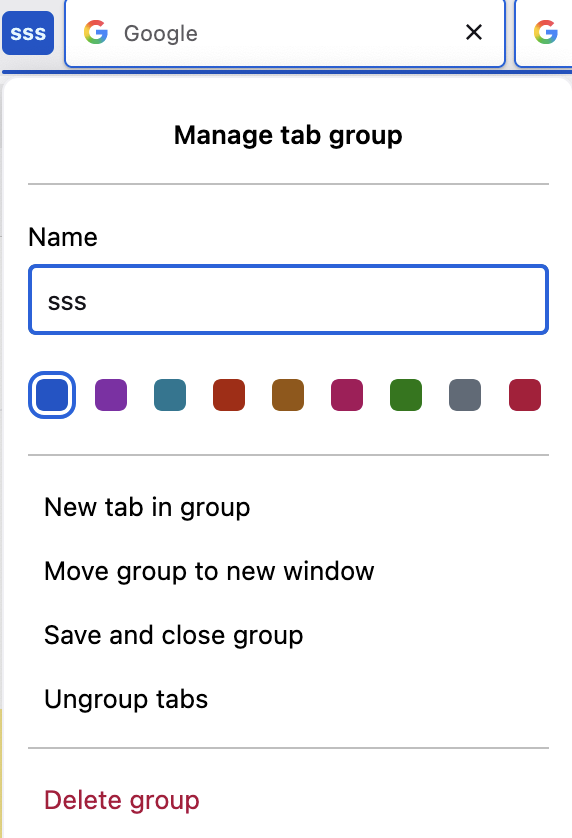Viewport: 572px width, 838px height.
Task: Close the Google tab
Action: click(474, 33)
